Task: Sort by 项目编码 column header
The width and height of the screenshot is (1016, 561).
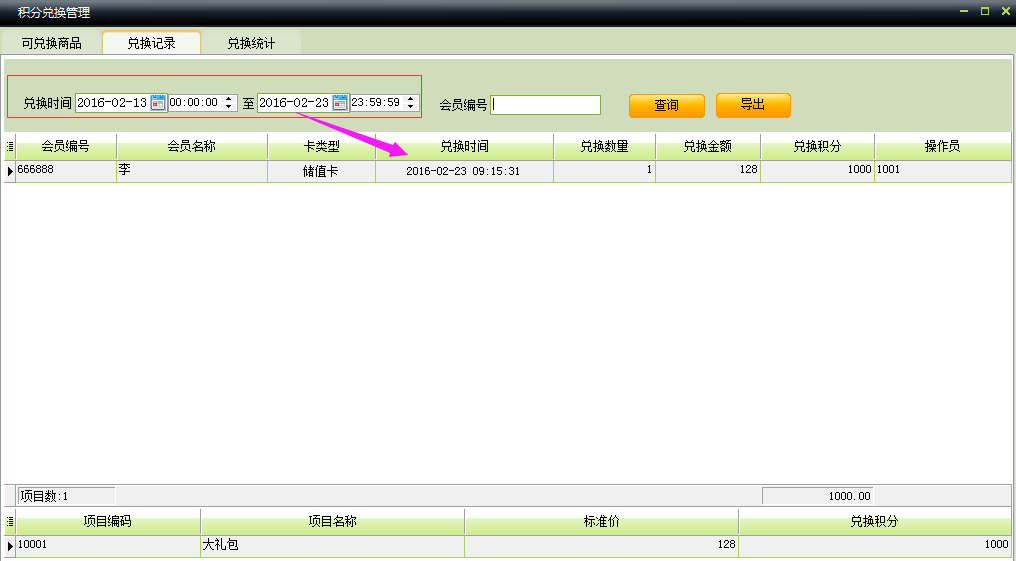Action: (108, 521)
